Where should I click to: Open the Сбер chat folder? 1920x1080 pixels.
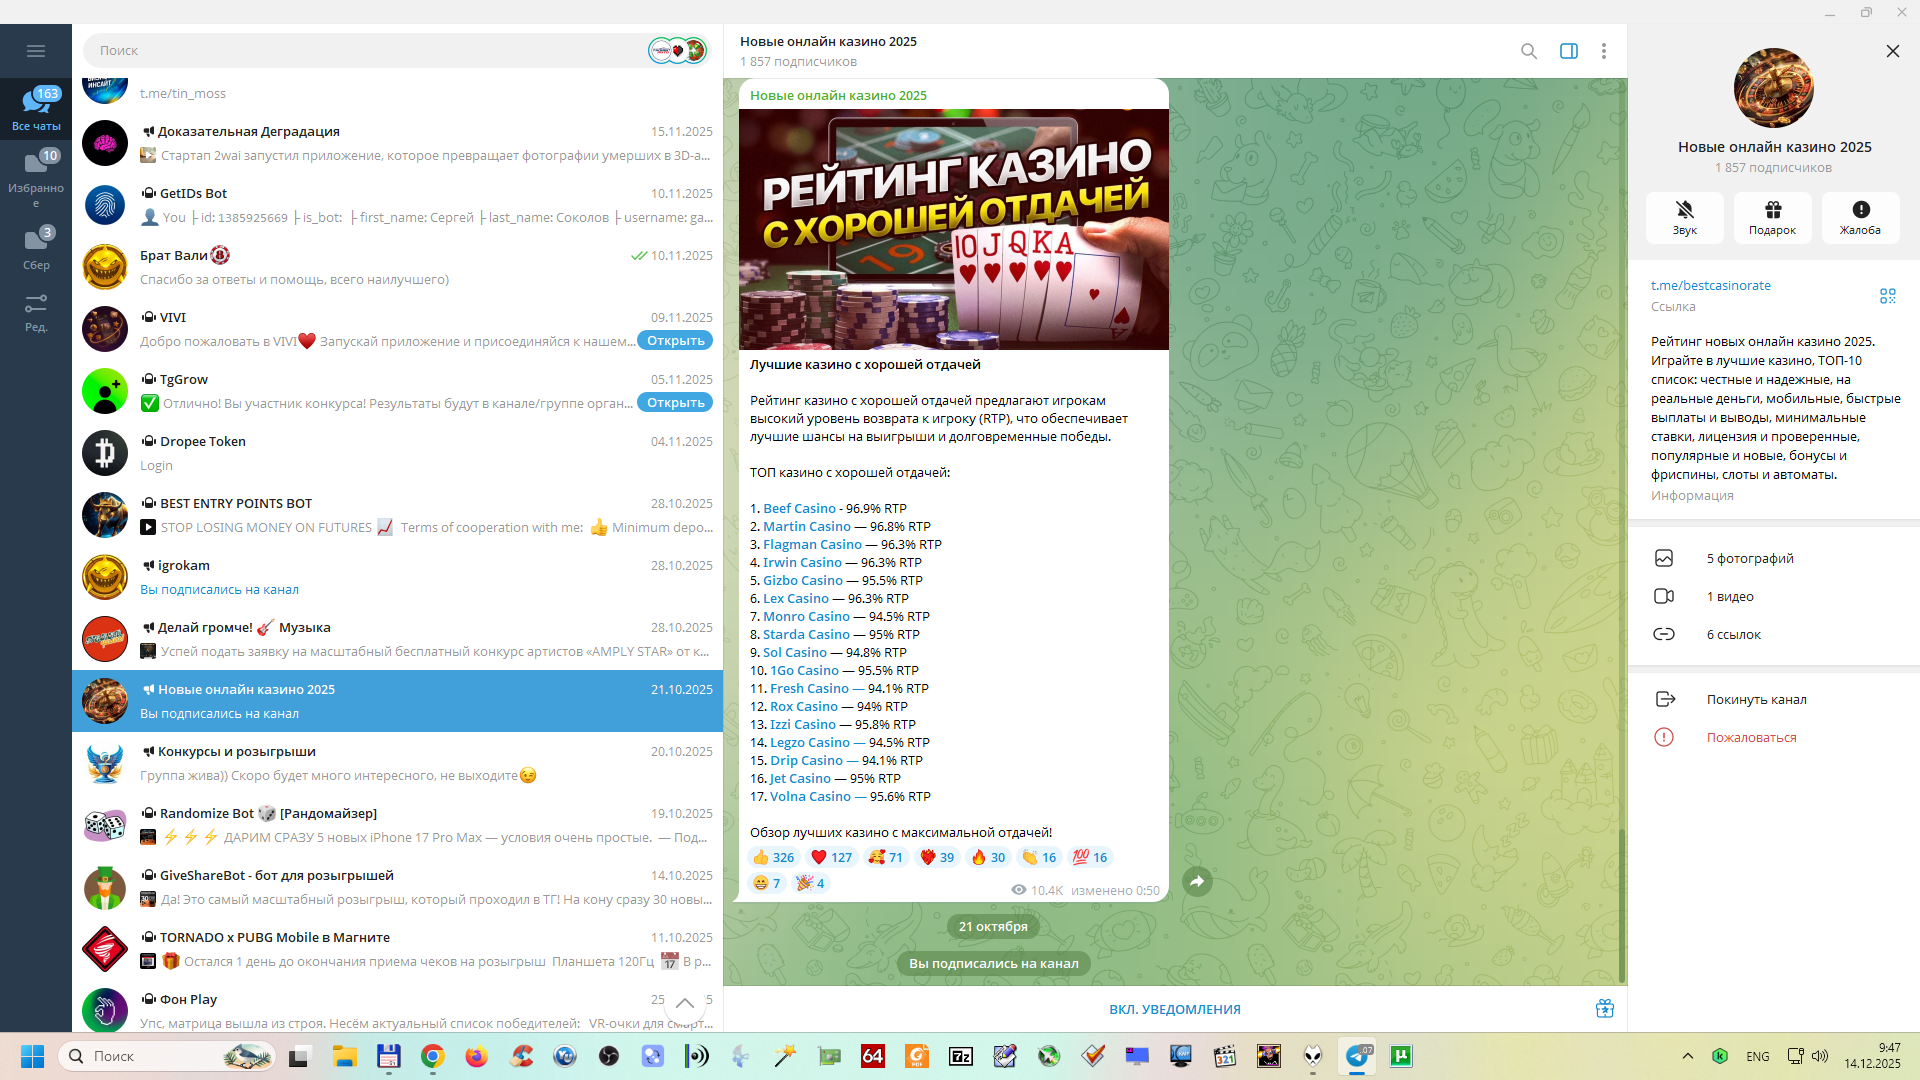36,248
